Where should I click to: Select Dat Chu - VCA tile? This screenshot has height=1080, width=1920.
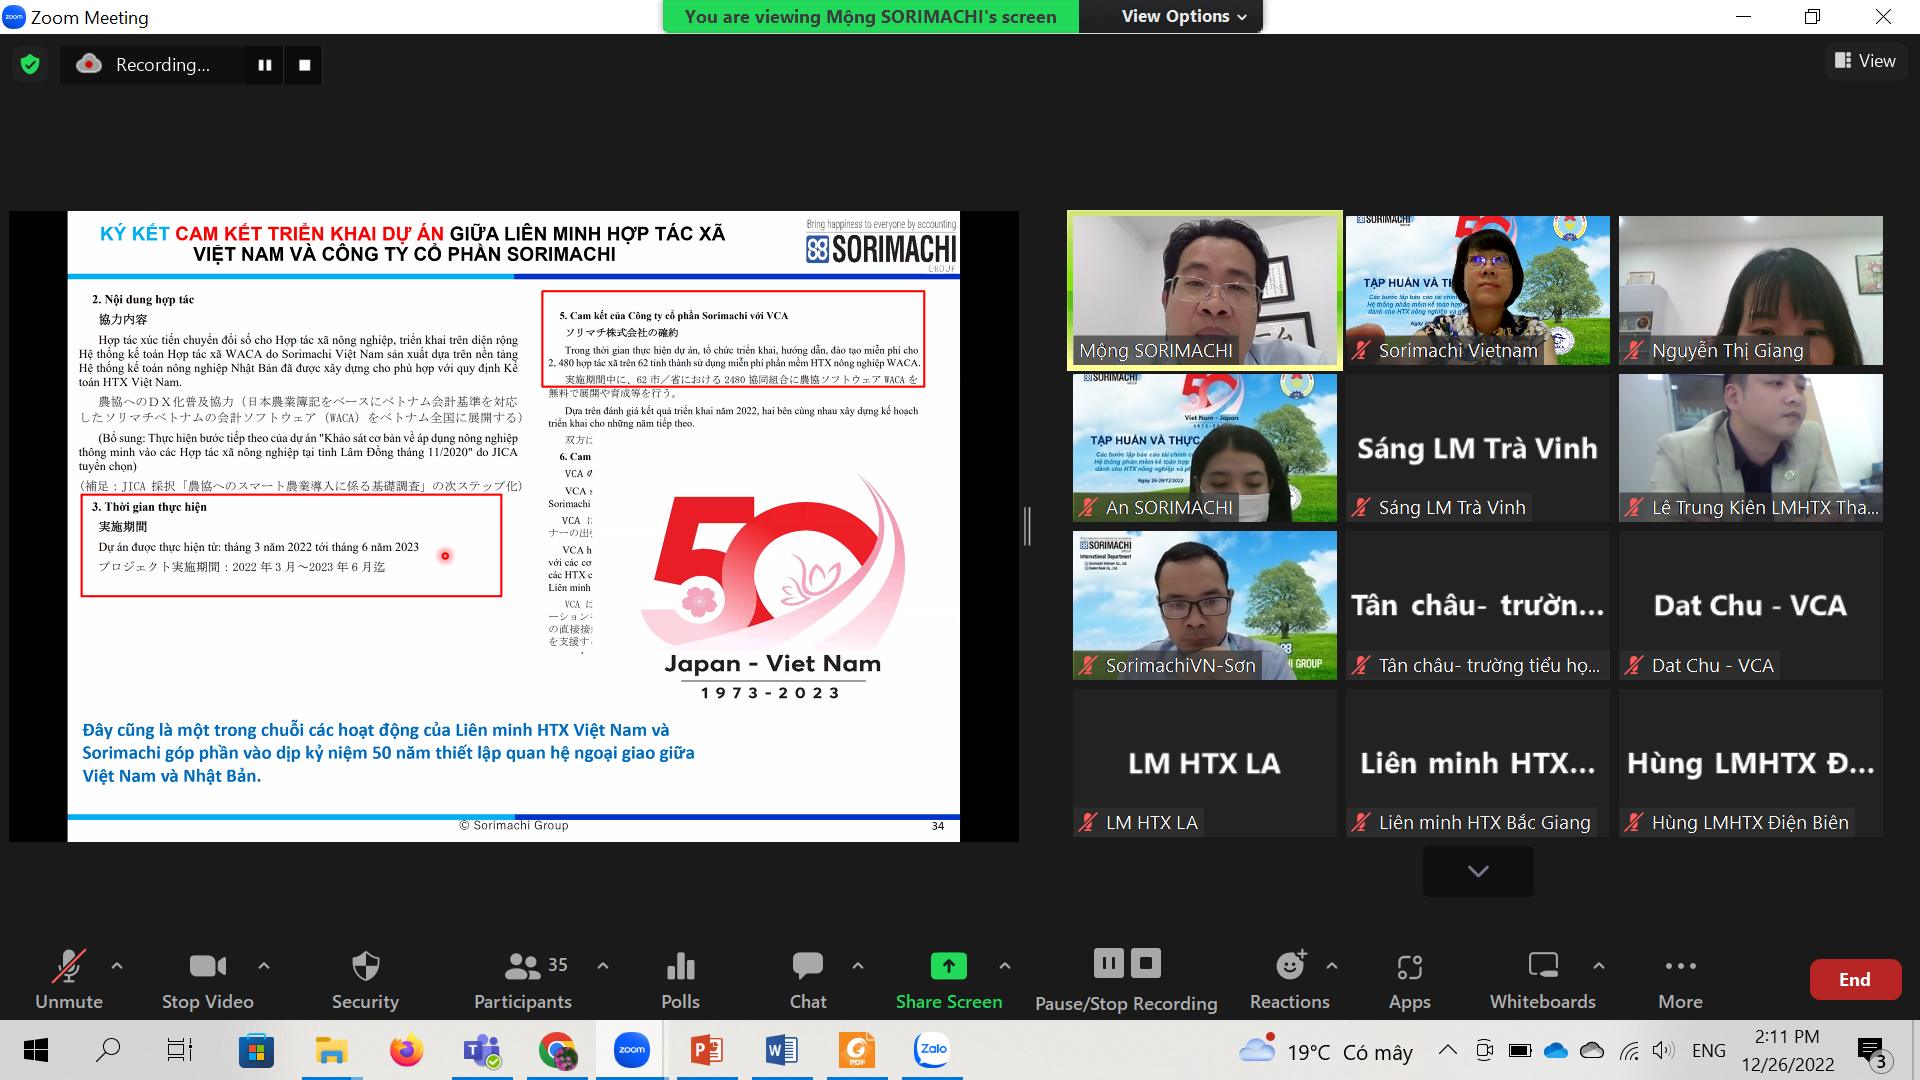pos(1751,605)
